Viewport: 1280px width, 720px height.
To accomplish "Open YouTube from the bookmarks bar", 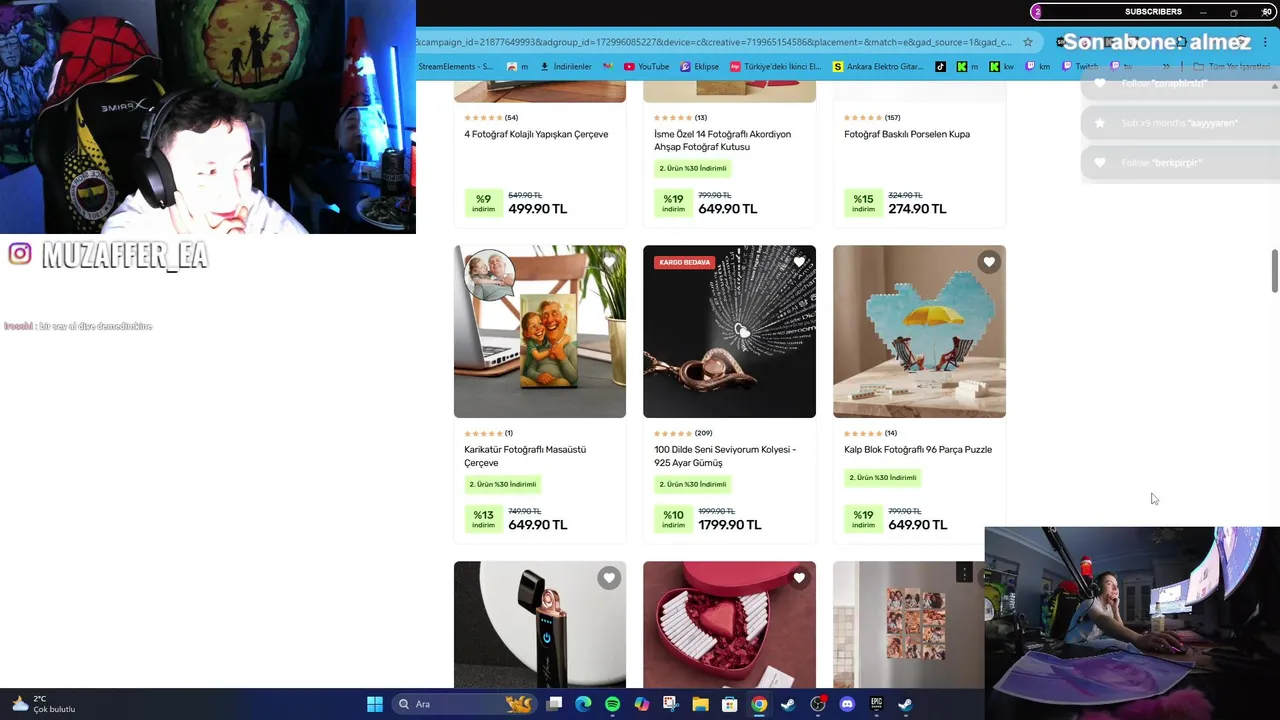I will click(x=646, y=67).
